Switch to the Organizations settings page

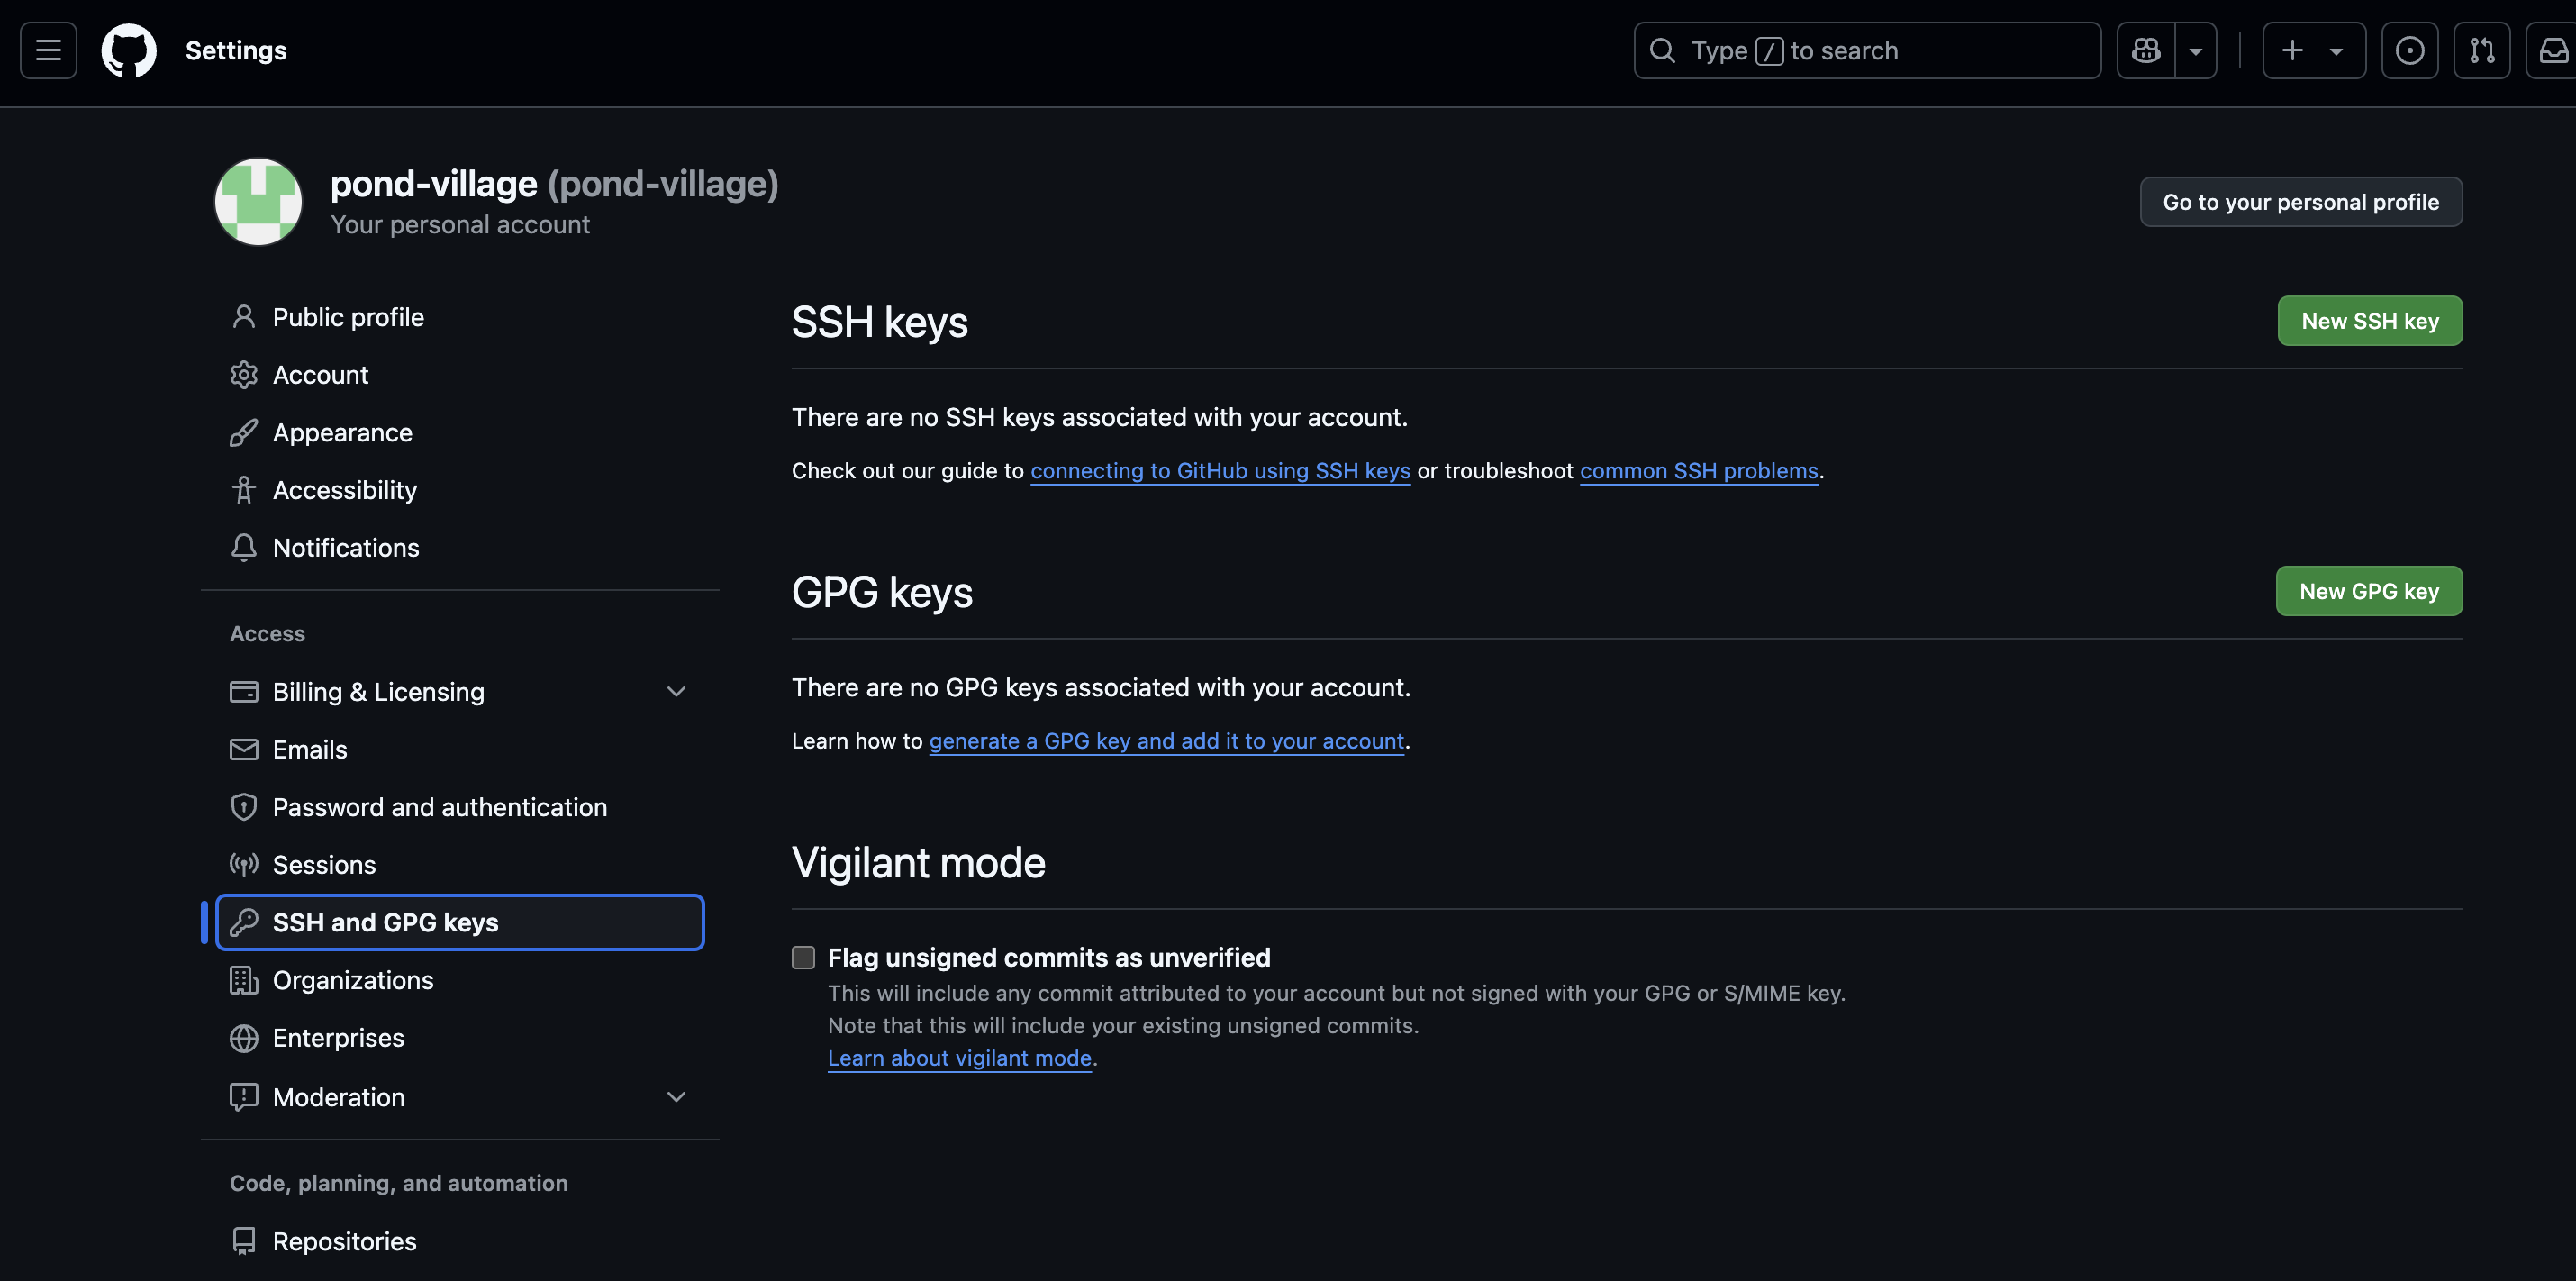(352, 980)
